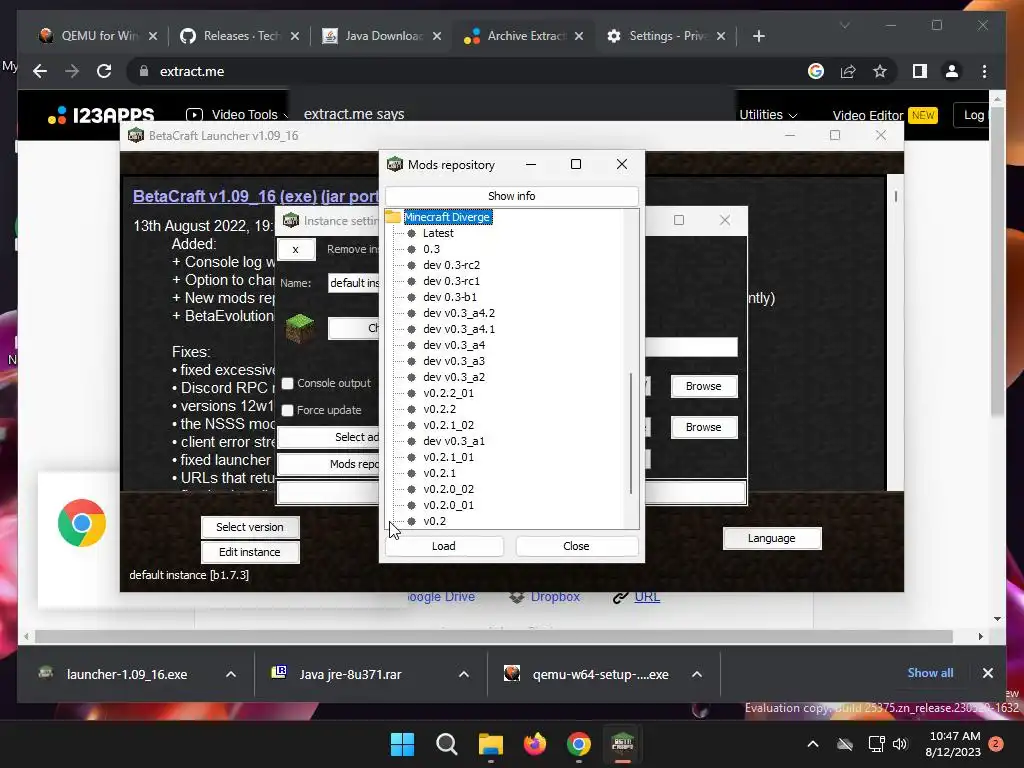Screen dimensions: 1024x768
Task: Show hidden tray icons chevron
Action: tap(813, 744)
